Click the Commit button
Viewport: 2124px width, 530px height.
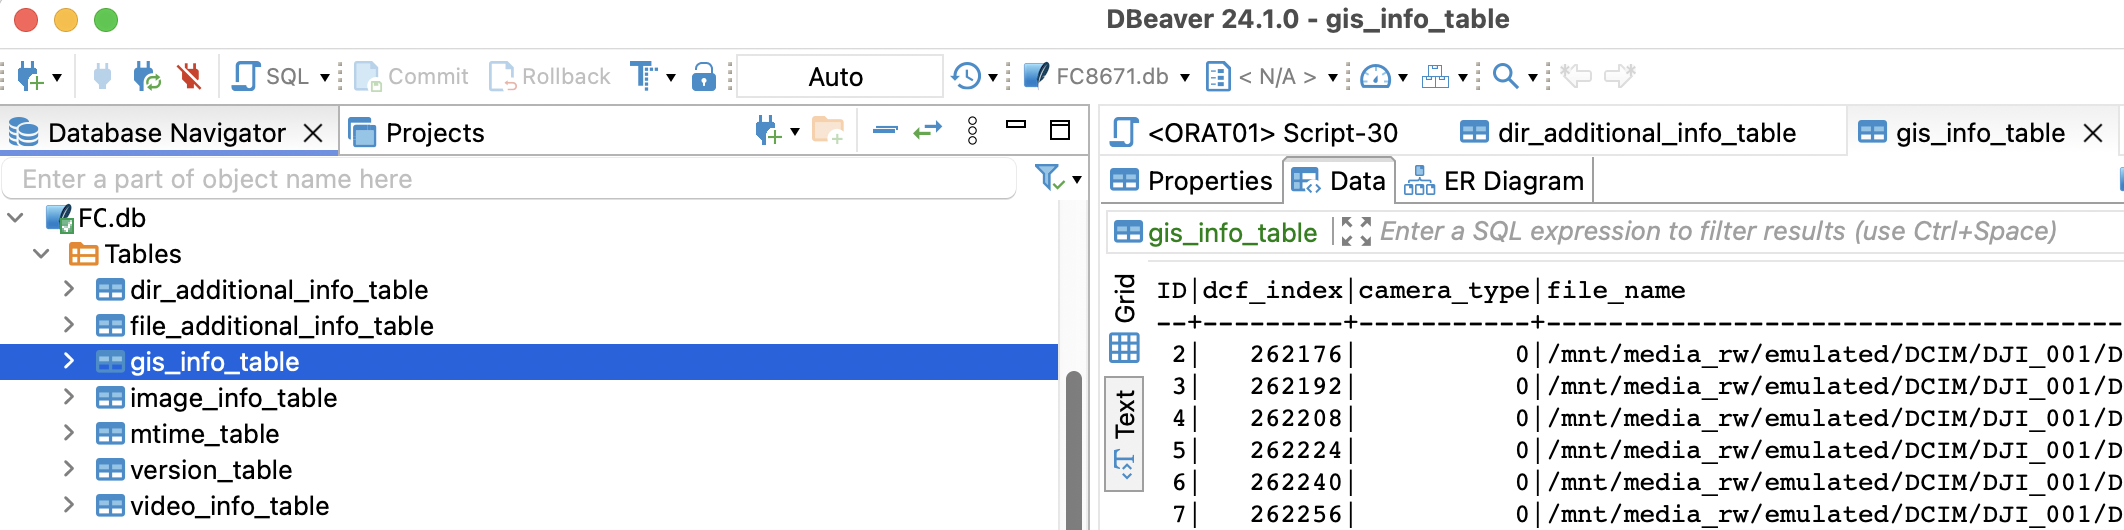[411, 76]
